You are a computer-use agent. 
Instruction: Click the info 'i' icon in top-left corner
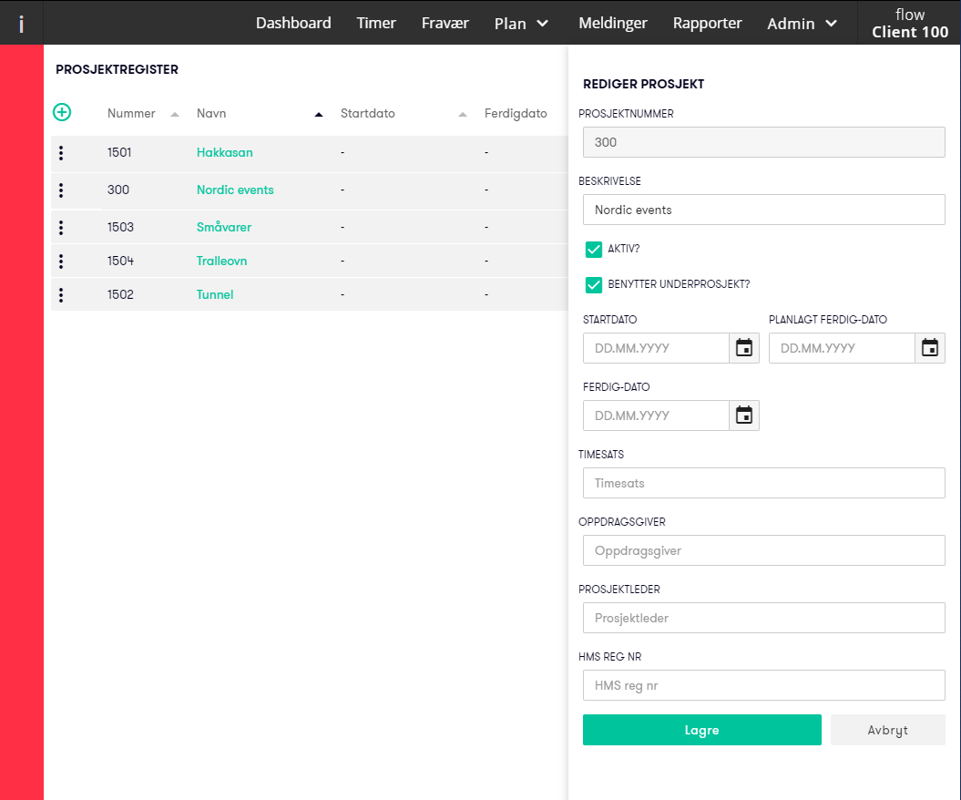tap(21, 23)
